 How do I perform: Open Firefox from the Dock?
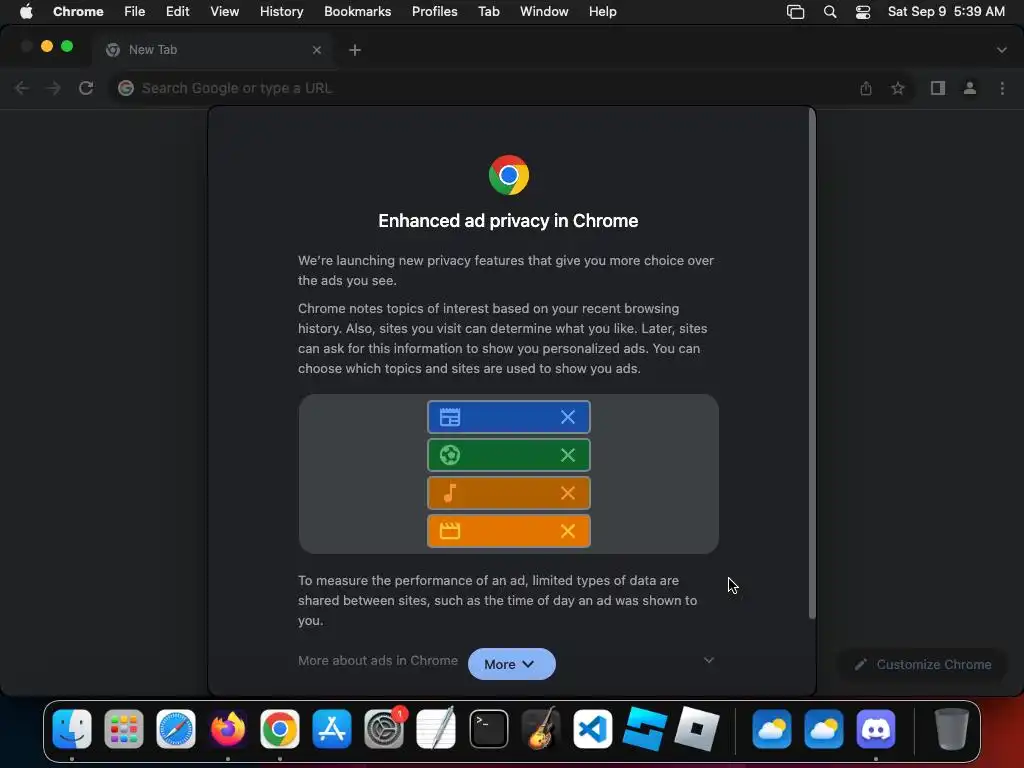coord(228,729)
